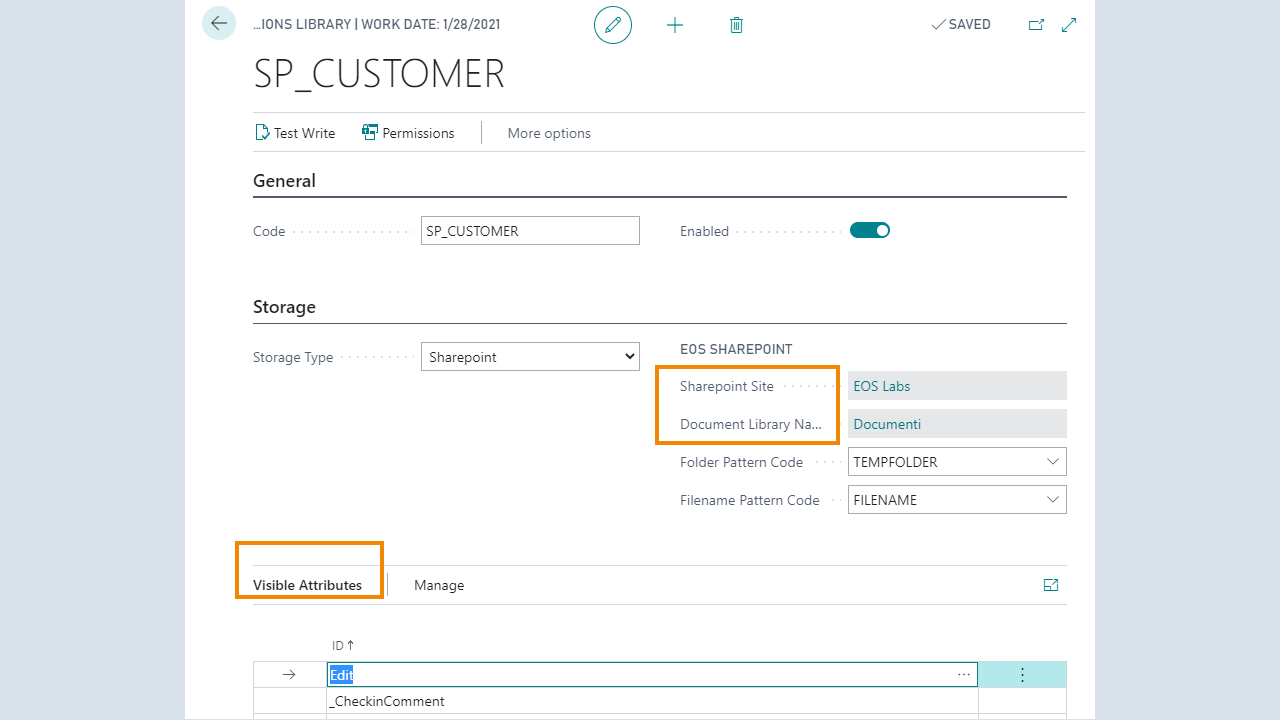
Task: Click the pencil edit icon
Action: tap(613, 25)
